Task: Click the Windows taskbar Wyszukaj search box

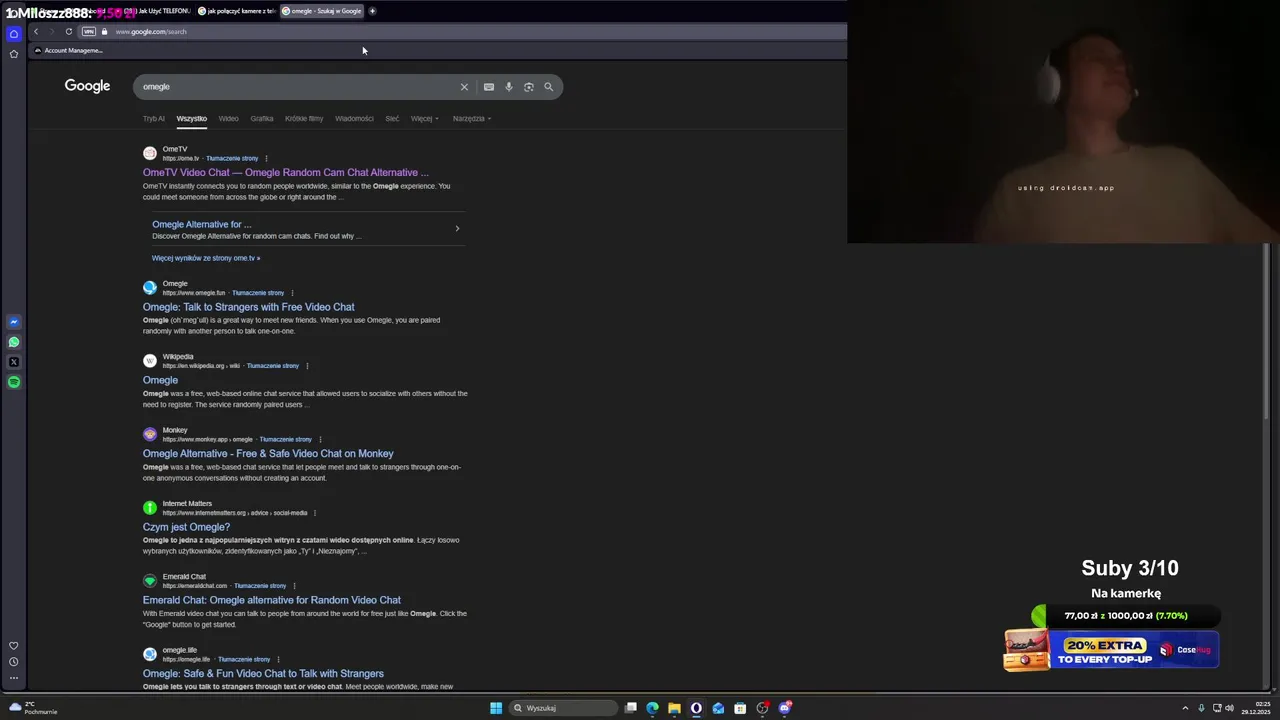Action: pos(564,708)
